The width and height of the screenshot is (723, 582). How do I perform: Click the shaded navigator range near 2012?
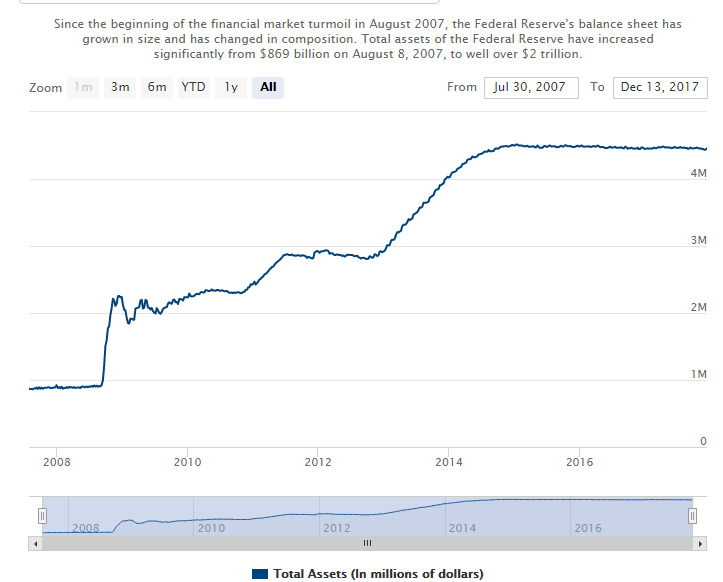pos(336,514)
